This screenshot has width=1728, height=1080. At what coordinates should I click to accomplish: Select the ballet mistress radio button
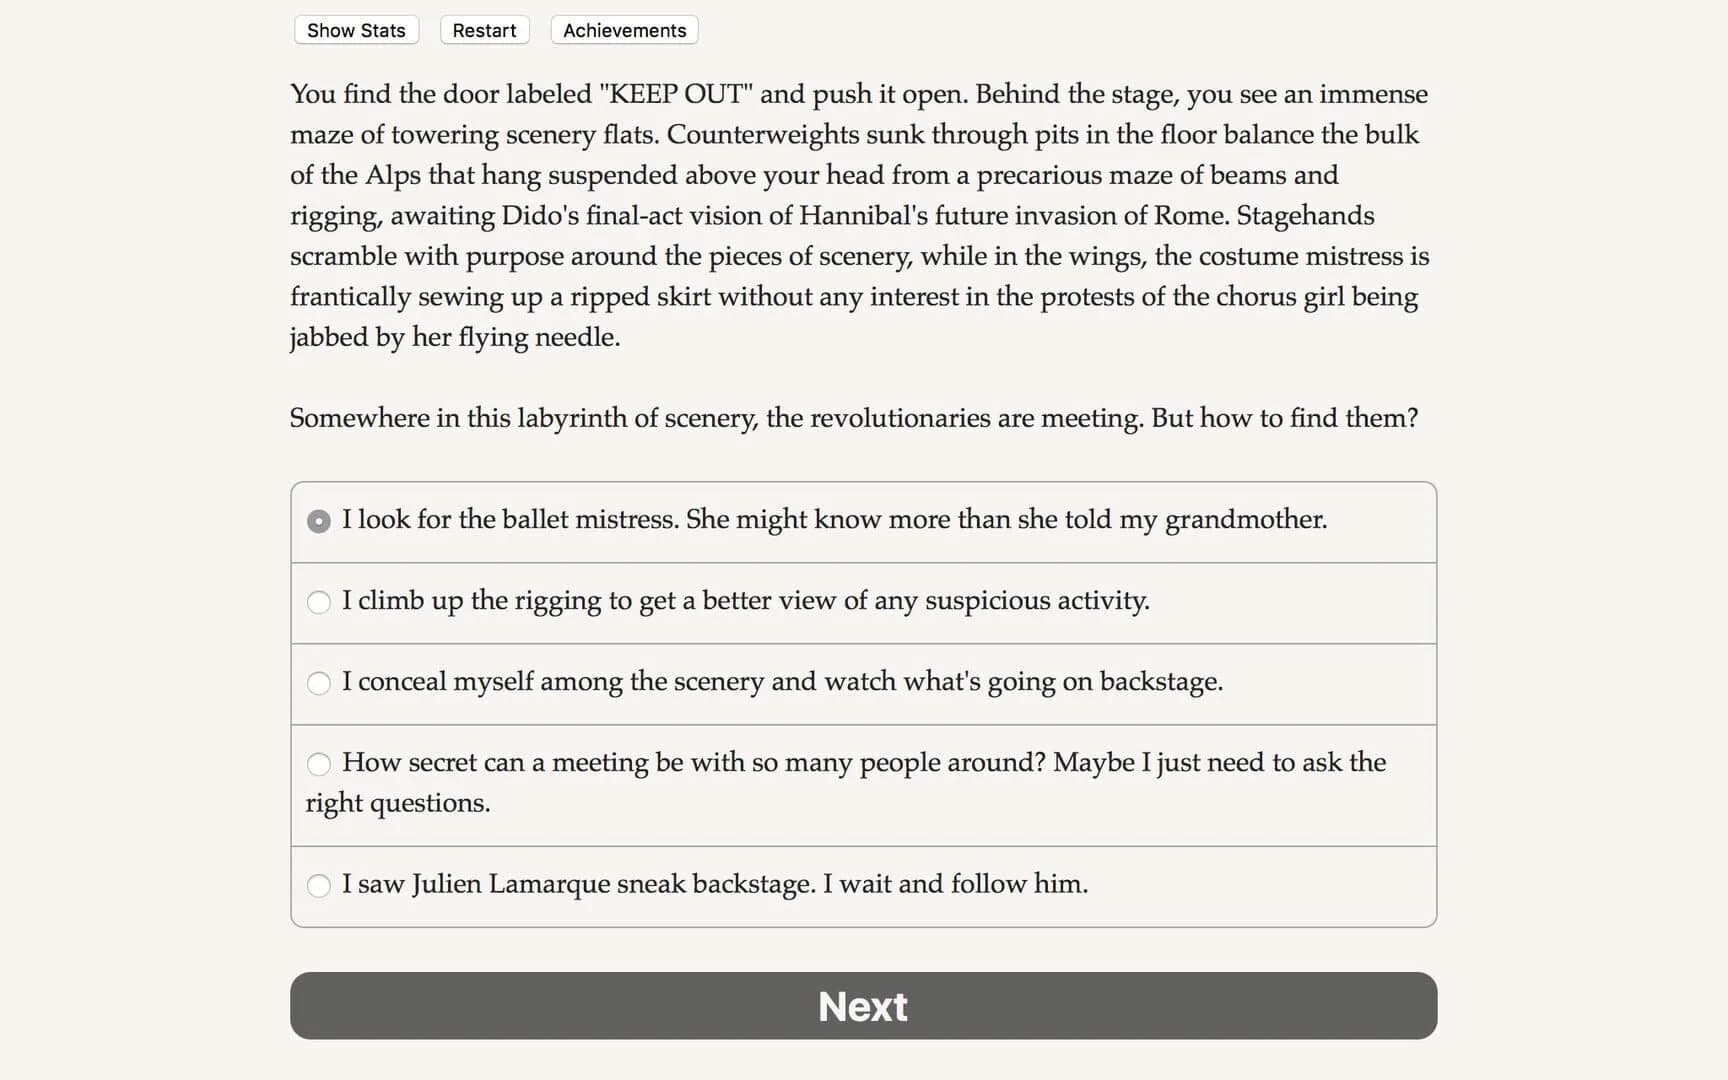point(319,521)
